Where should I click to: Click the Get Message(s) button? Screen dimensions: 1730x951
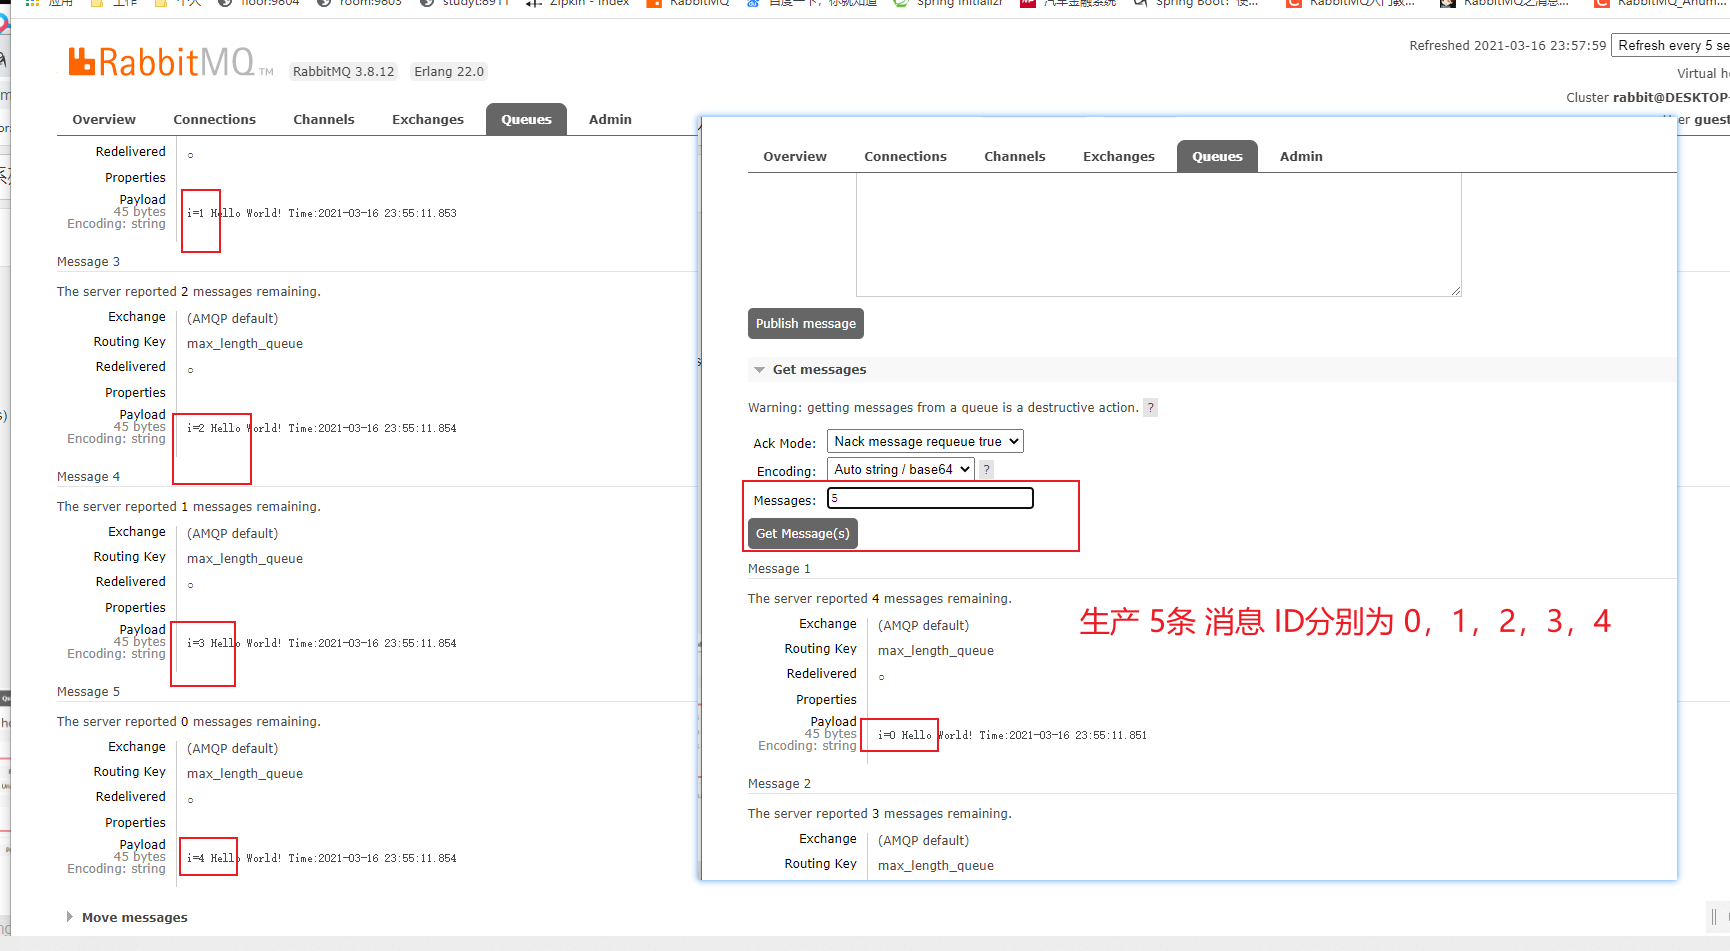click(x=802, y=533)
